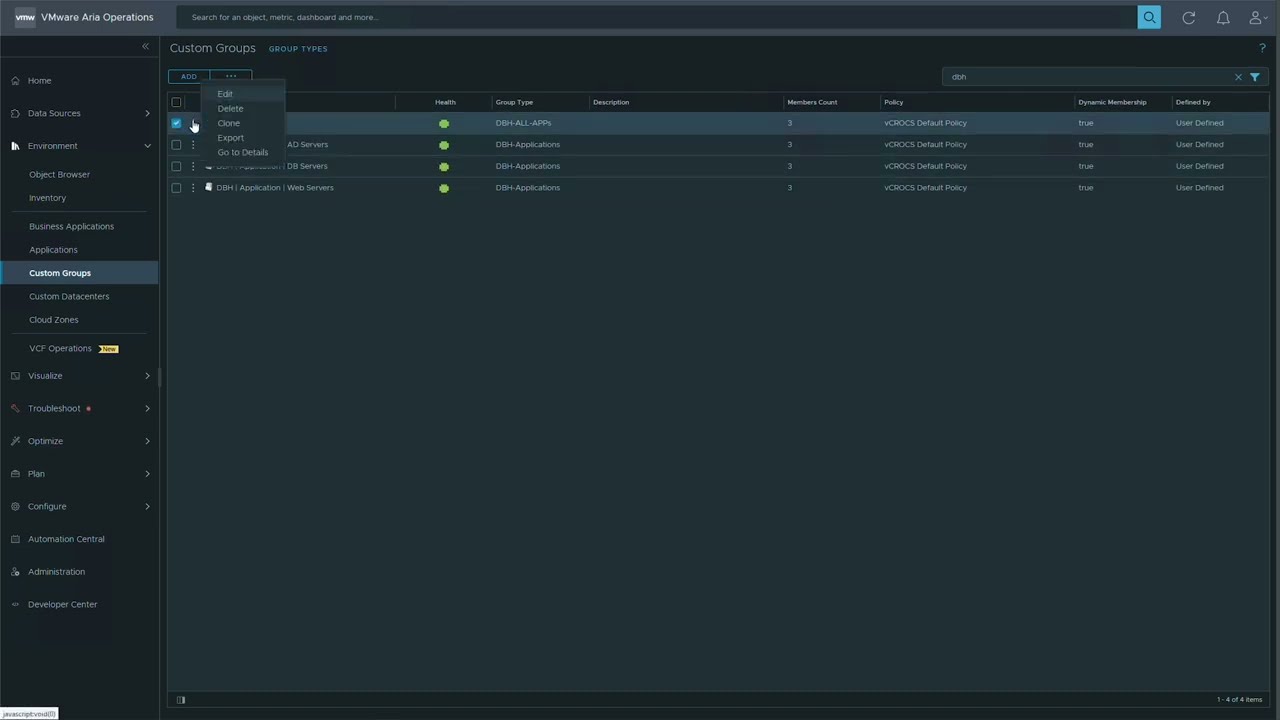The image size is (1280, 720).
Task: Click the refresh icon in the header
Action: pos(1188,18)
